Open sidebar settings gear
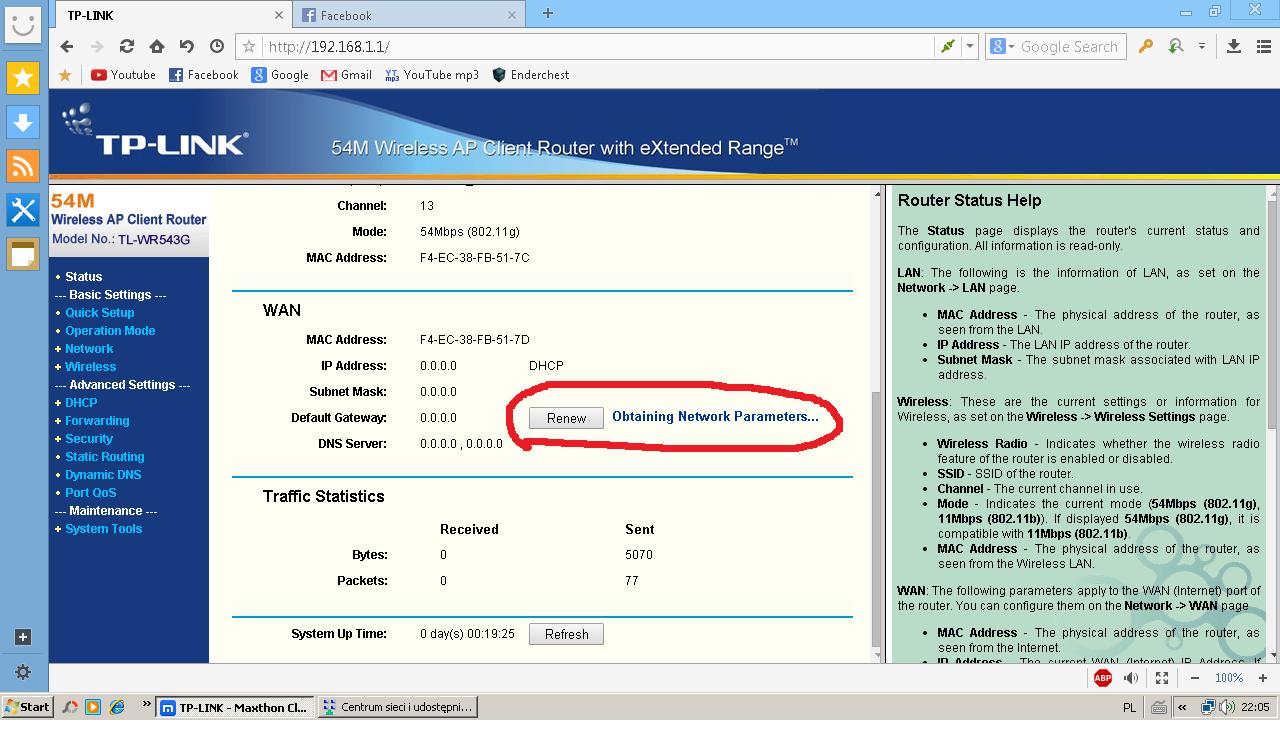 point(23,672)
